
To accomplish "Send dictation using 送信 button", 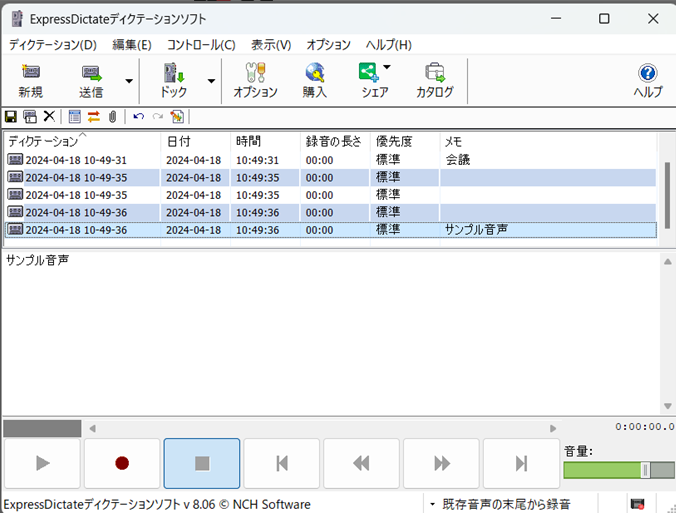I will [x=91, y=81].
